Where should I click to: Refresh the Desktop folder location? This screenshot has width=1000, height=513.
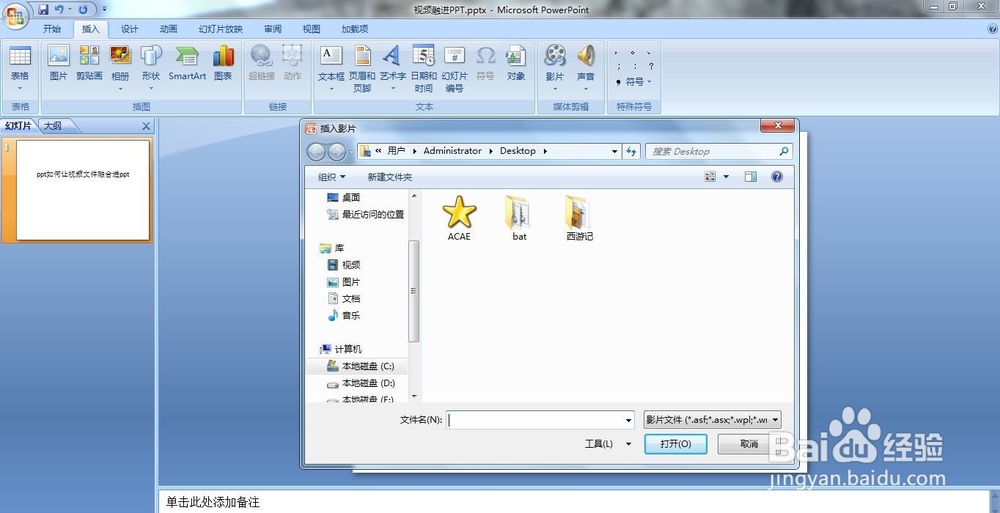631,151
